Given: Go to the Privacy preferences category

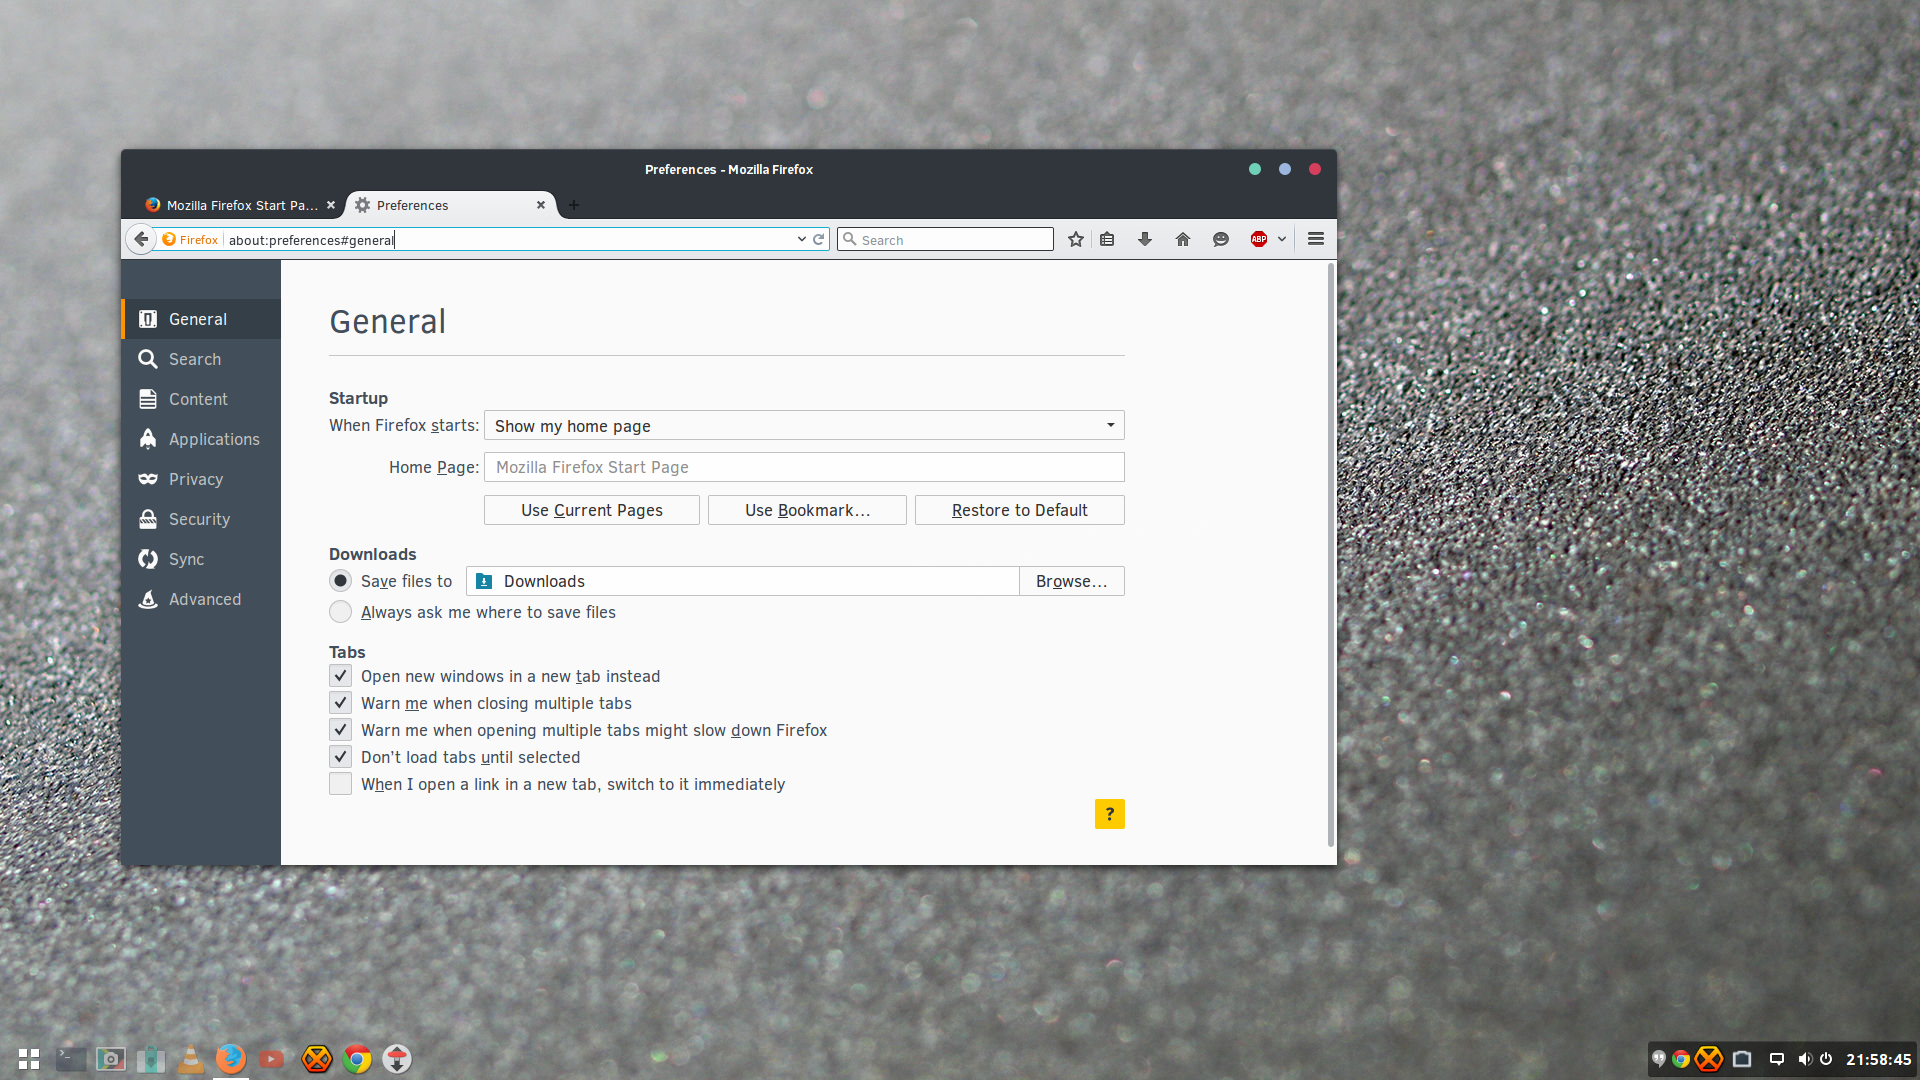Looking at the screenshot, I should (201, 479).
